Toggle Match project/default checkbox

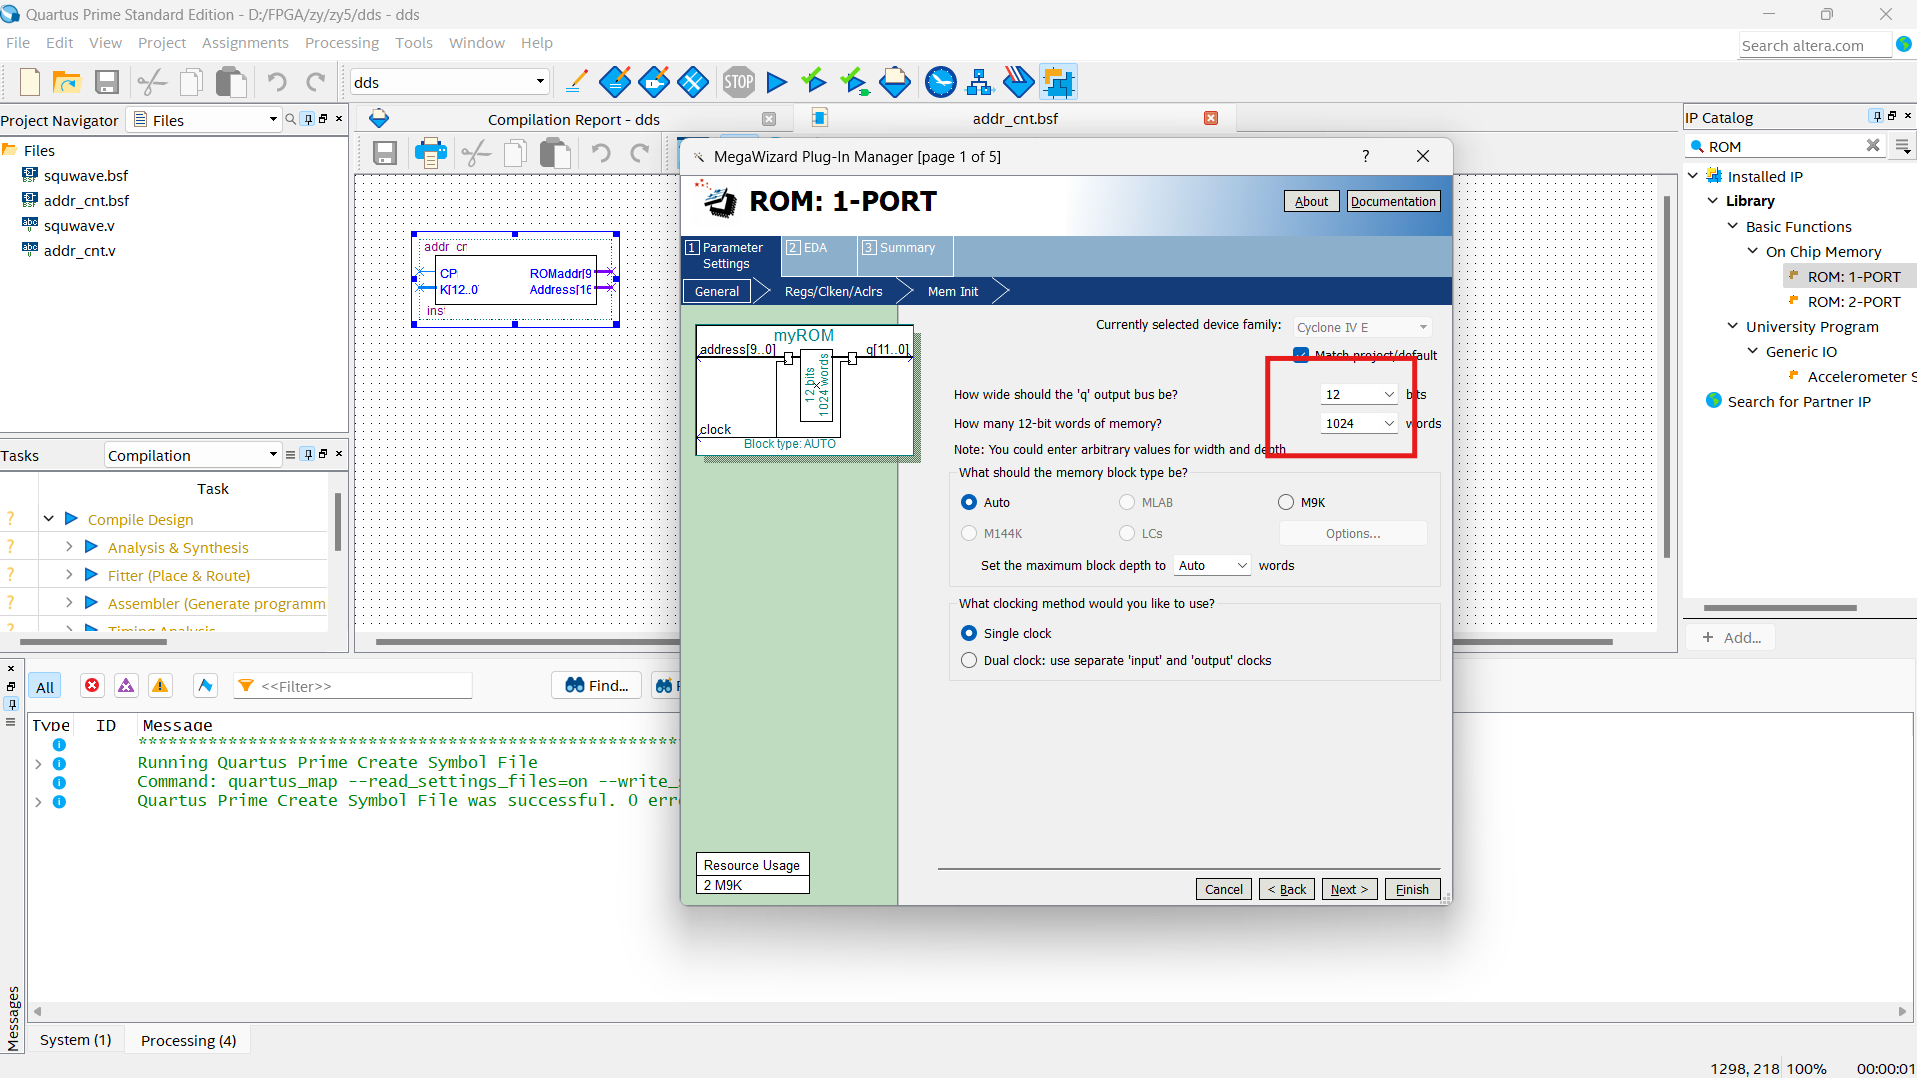pos(1301,355)
